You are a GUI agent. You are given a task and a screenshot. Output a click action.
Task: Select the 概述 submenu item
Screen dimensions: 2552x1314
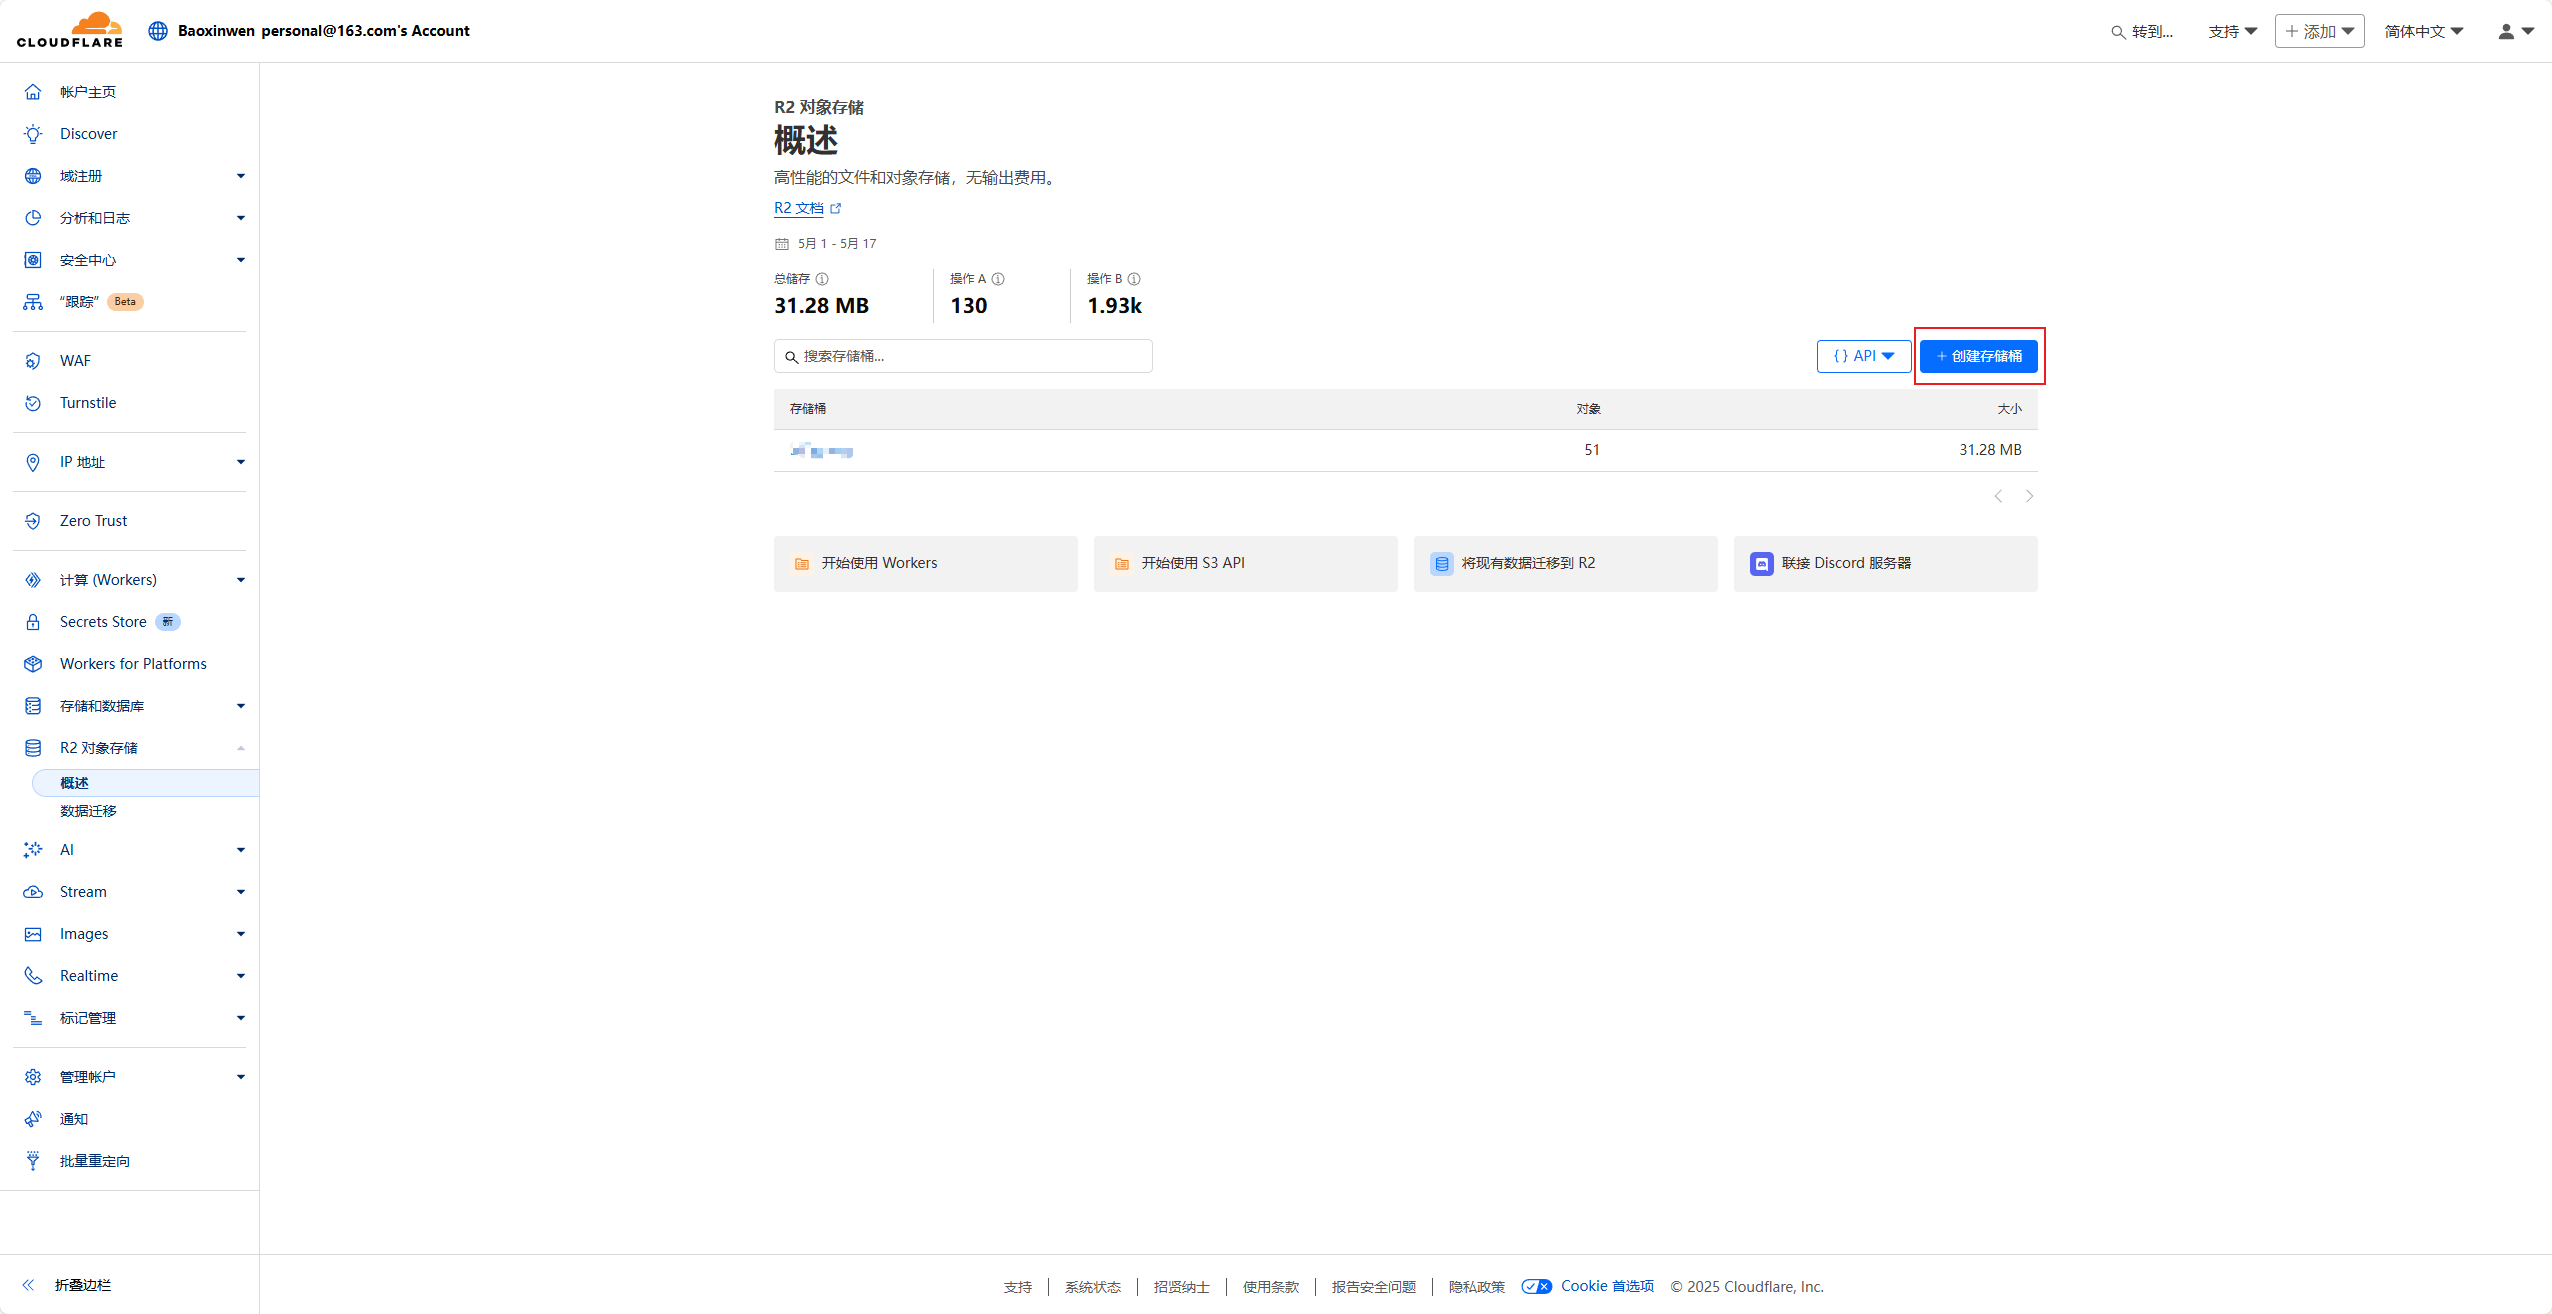(146, 783)
